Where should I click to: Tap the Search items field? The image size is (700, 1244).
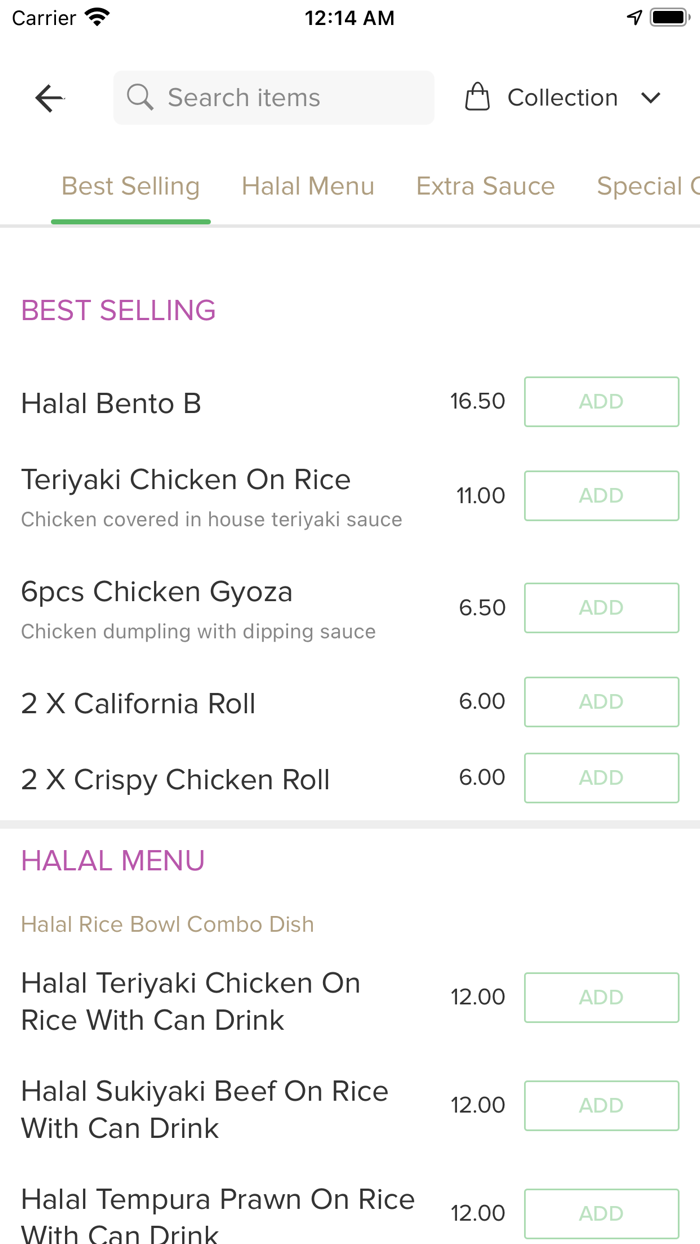click(x=273, y=97)
